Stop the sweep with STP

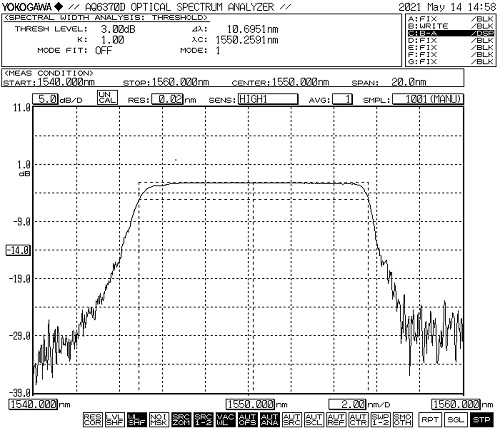point(481,419)
